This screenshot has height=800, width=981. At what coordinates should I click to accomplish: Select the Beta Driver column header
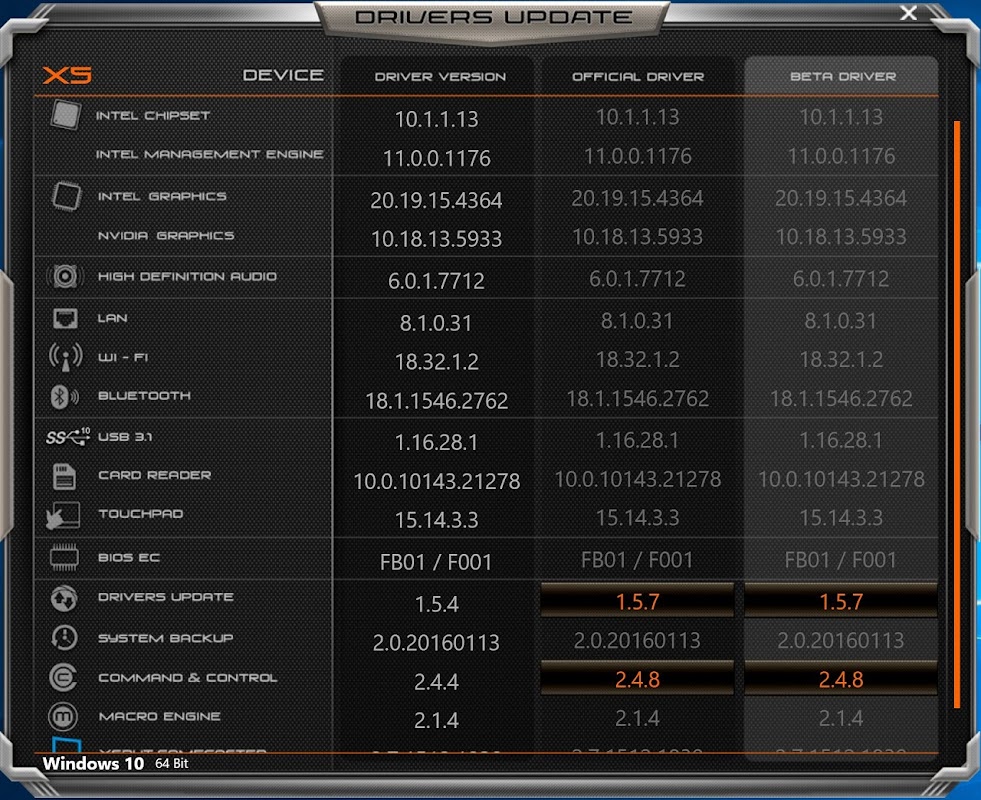(843, 76)
